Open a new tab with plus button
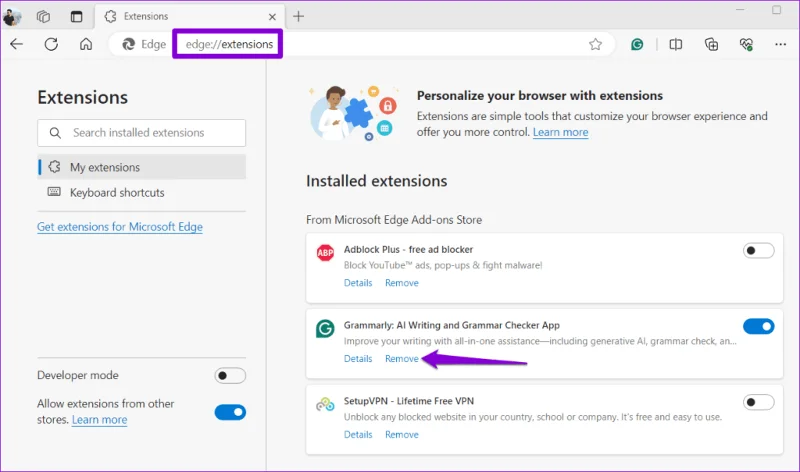The image size is (800, 472). (x=298, y=16)
